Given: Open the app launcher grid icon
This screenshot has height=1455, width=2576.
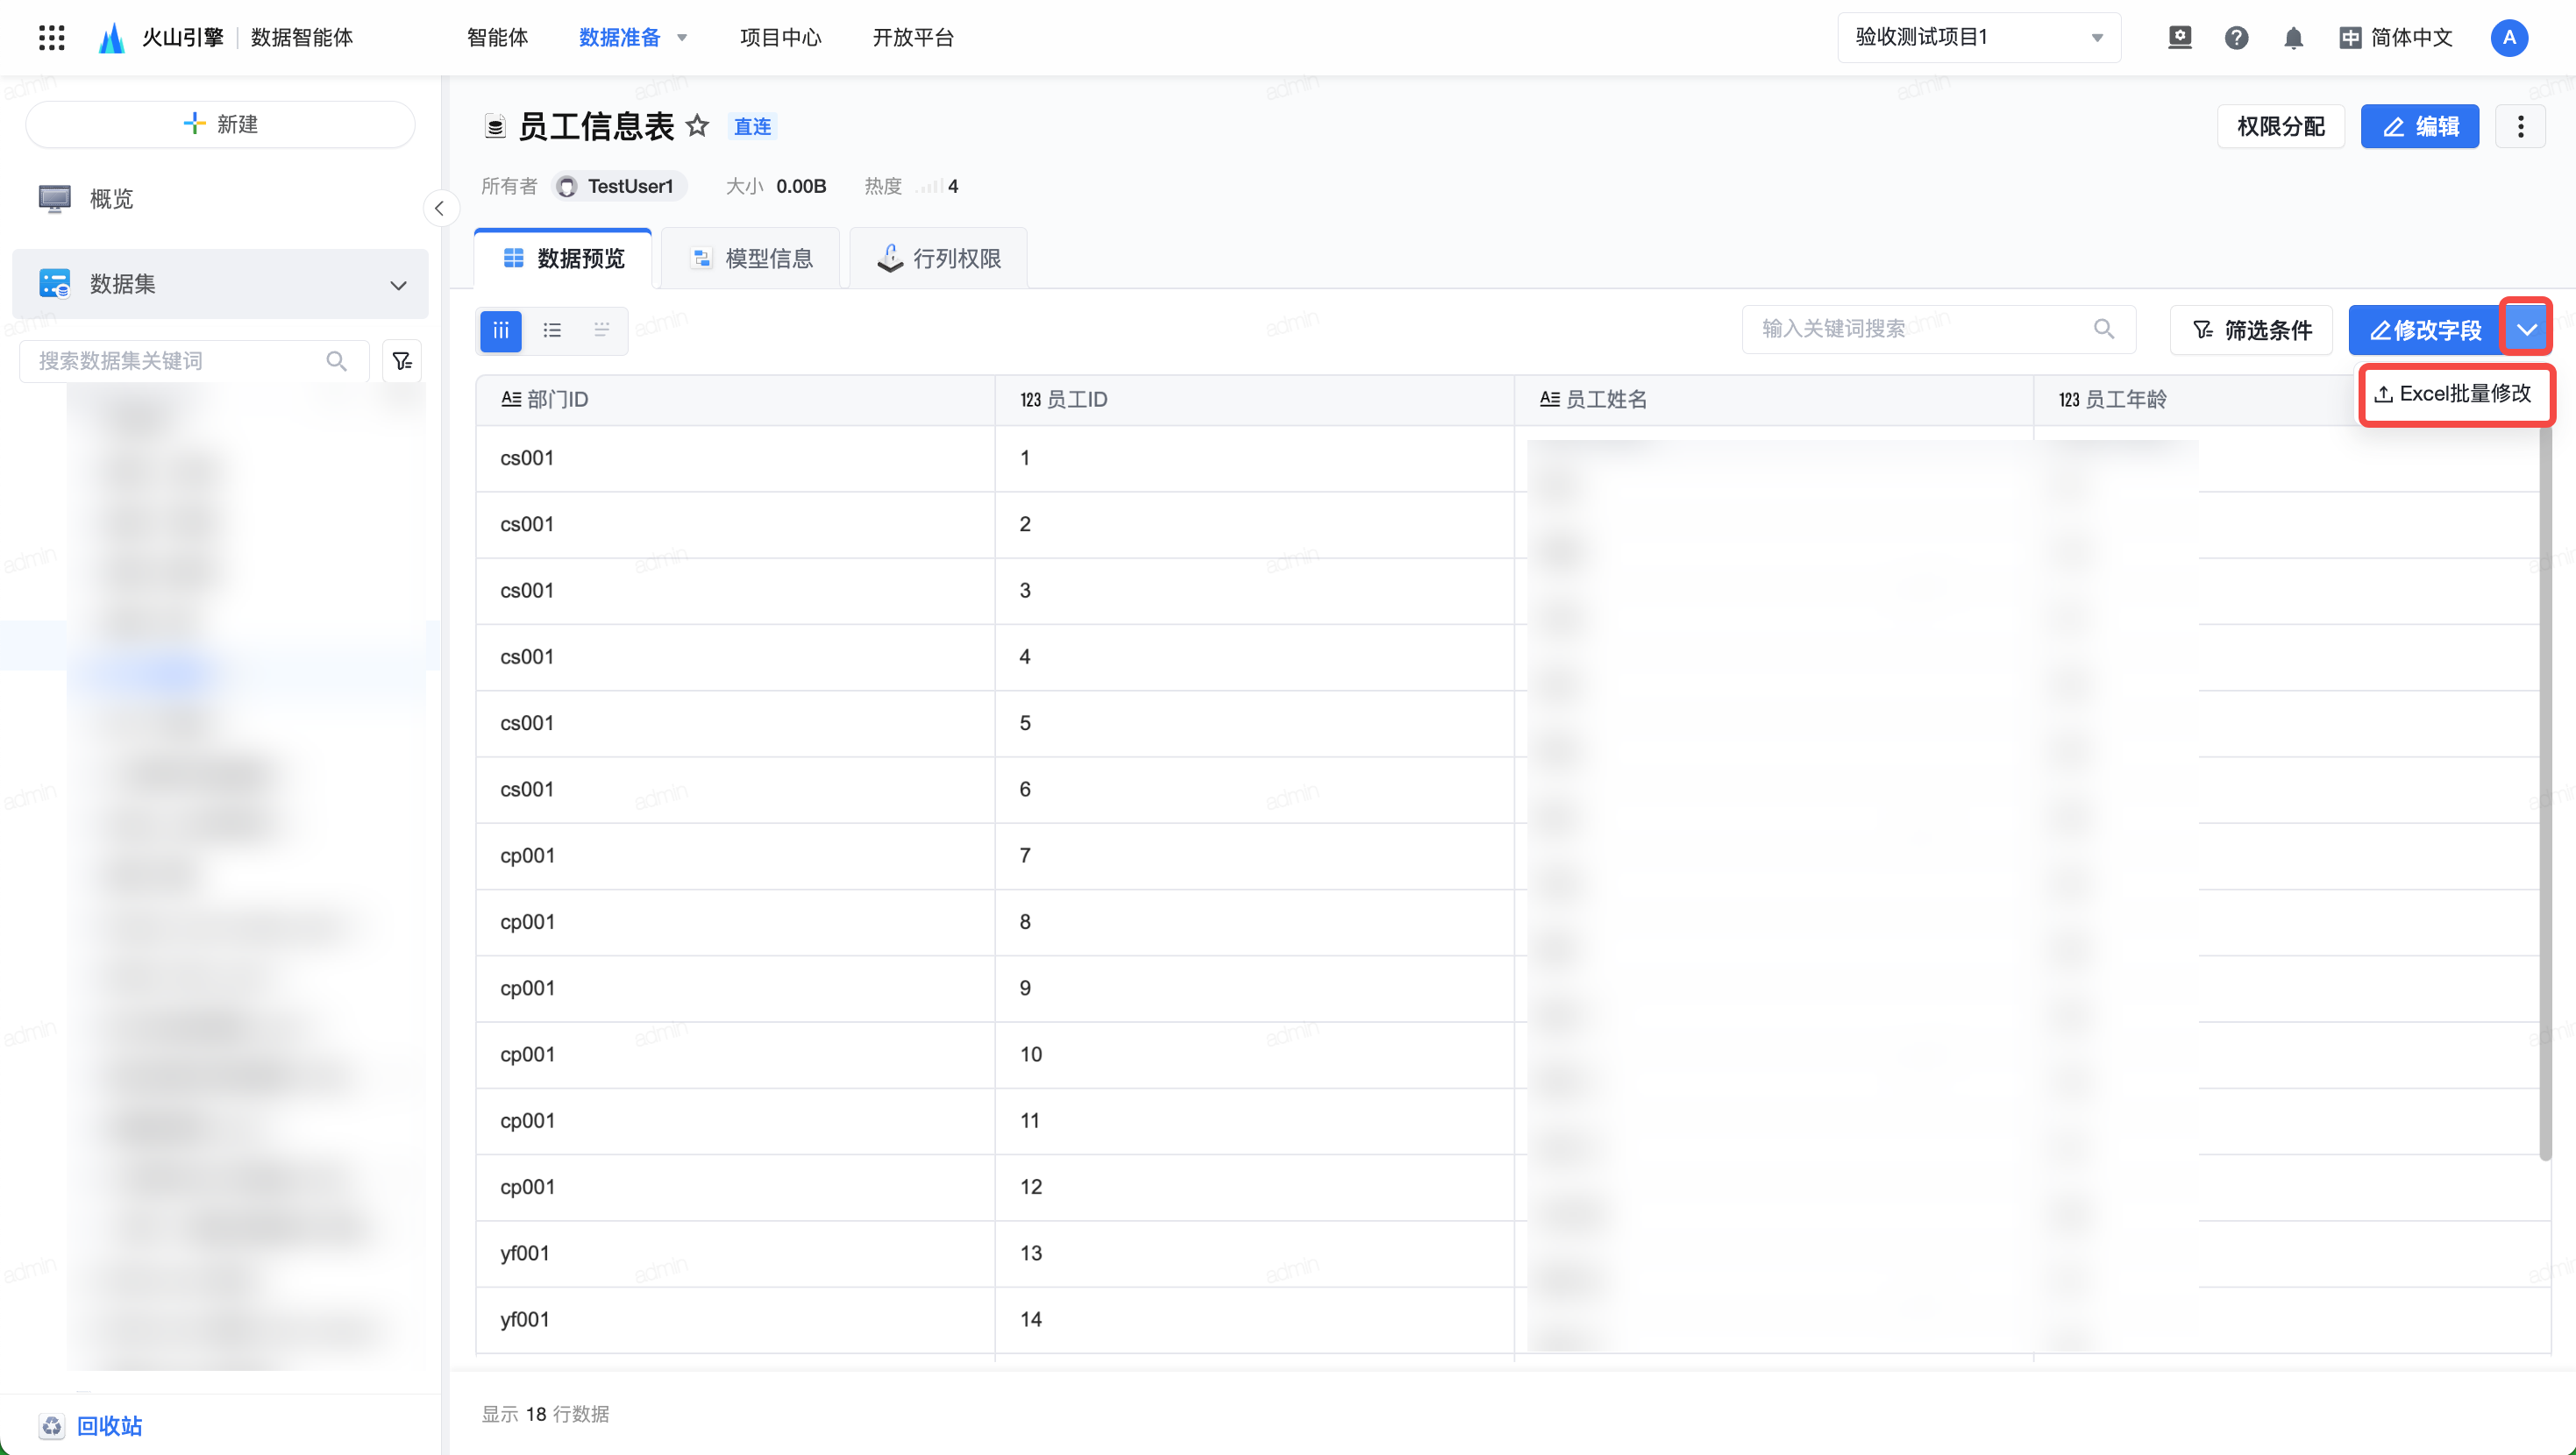Looking at the screenshot, I should [x=51, y=38].
